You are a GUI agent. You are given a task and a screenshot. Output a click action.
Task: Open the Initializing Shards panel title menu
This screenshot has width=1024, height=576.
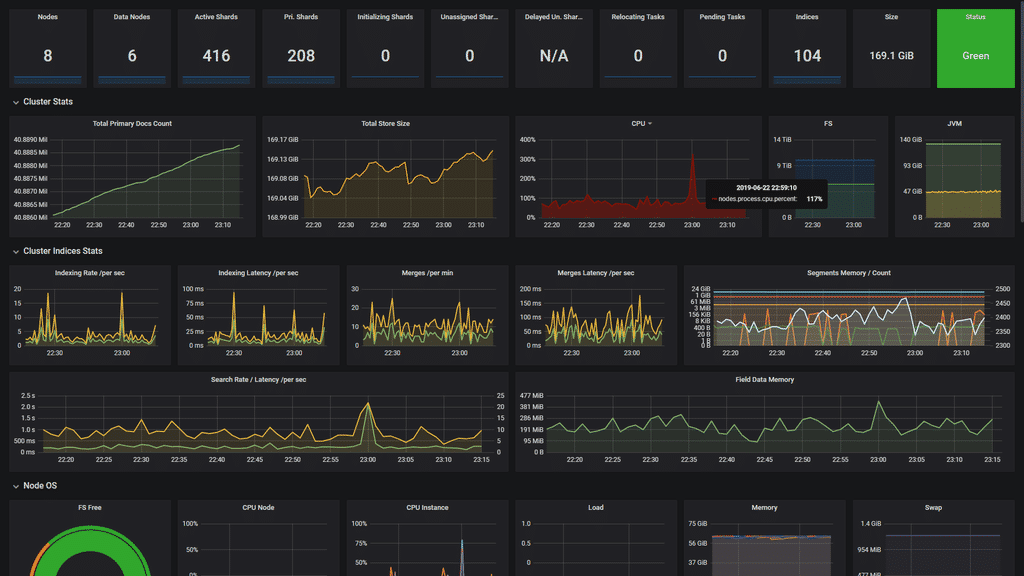click(x=385, y=17)
